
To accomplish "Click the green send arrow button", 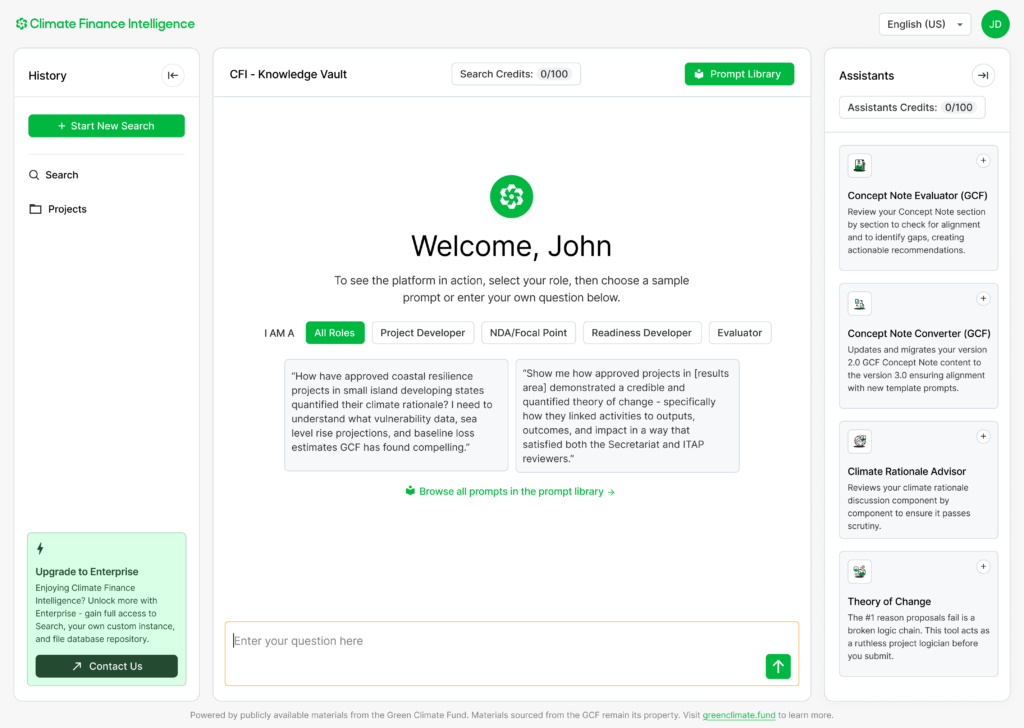I will pos(778,666).
